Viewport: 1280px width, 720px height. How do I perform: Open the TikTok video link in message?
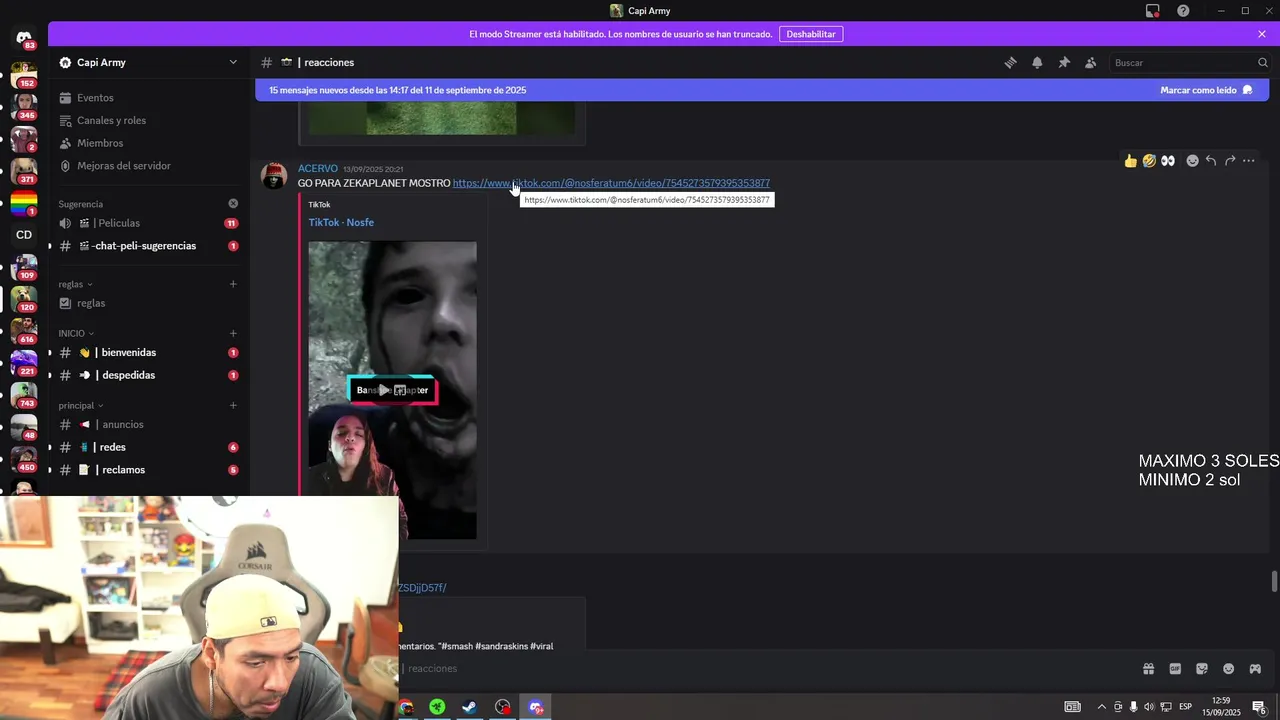611,183
